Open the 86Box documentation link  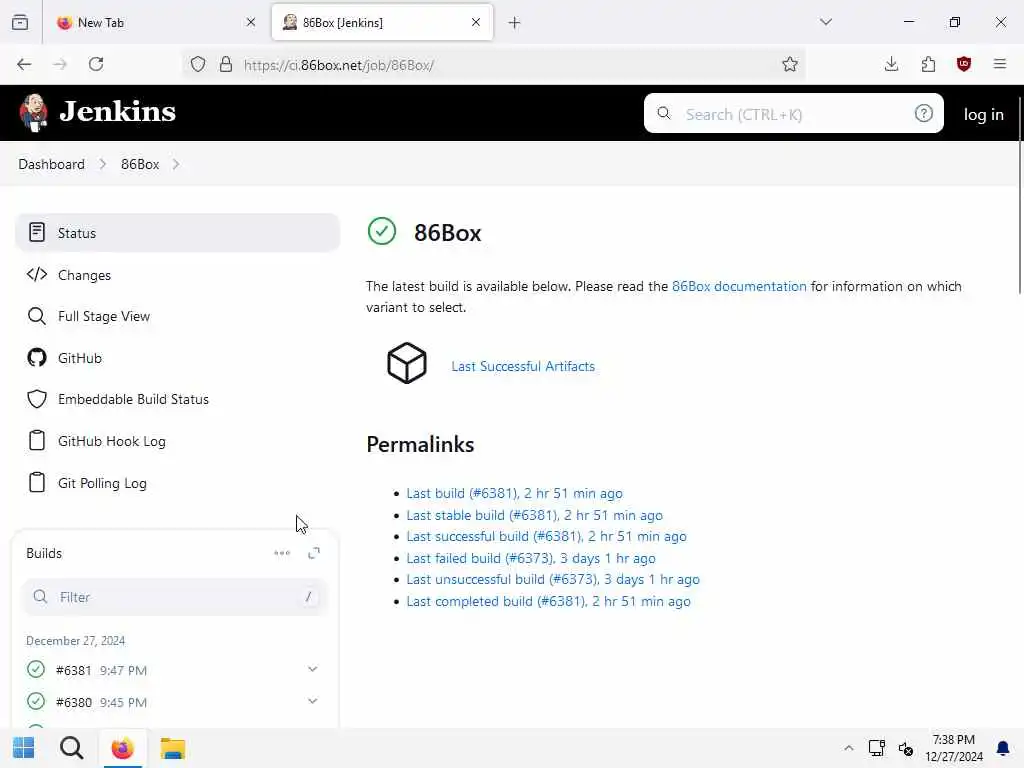[739, 286]
